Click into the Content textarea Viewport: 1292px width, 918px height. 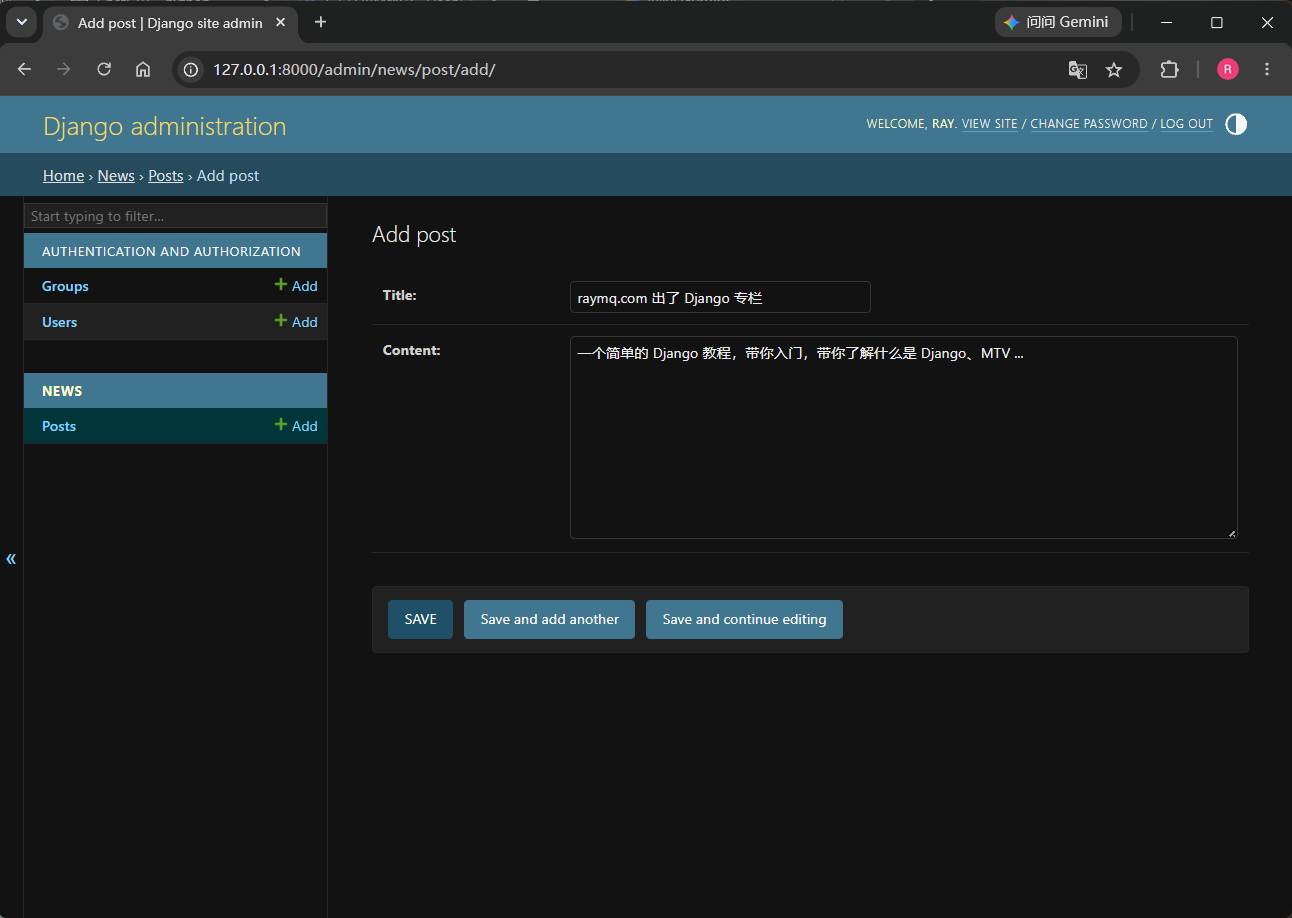click(x=904, y=437)
